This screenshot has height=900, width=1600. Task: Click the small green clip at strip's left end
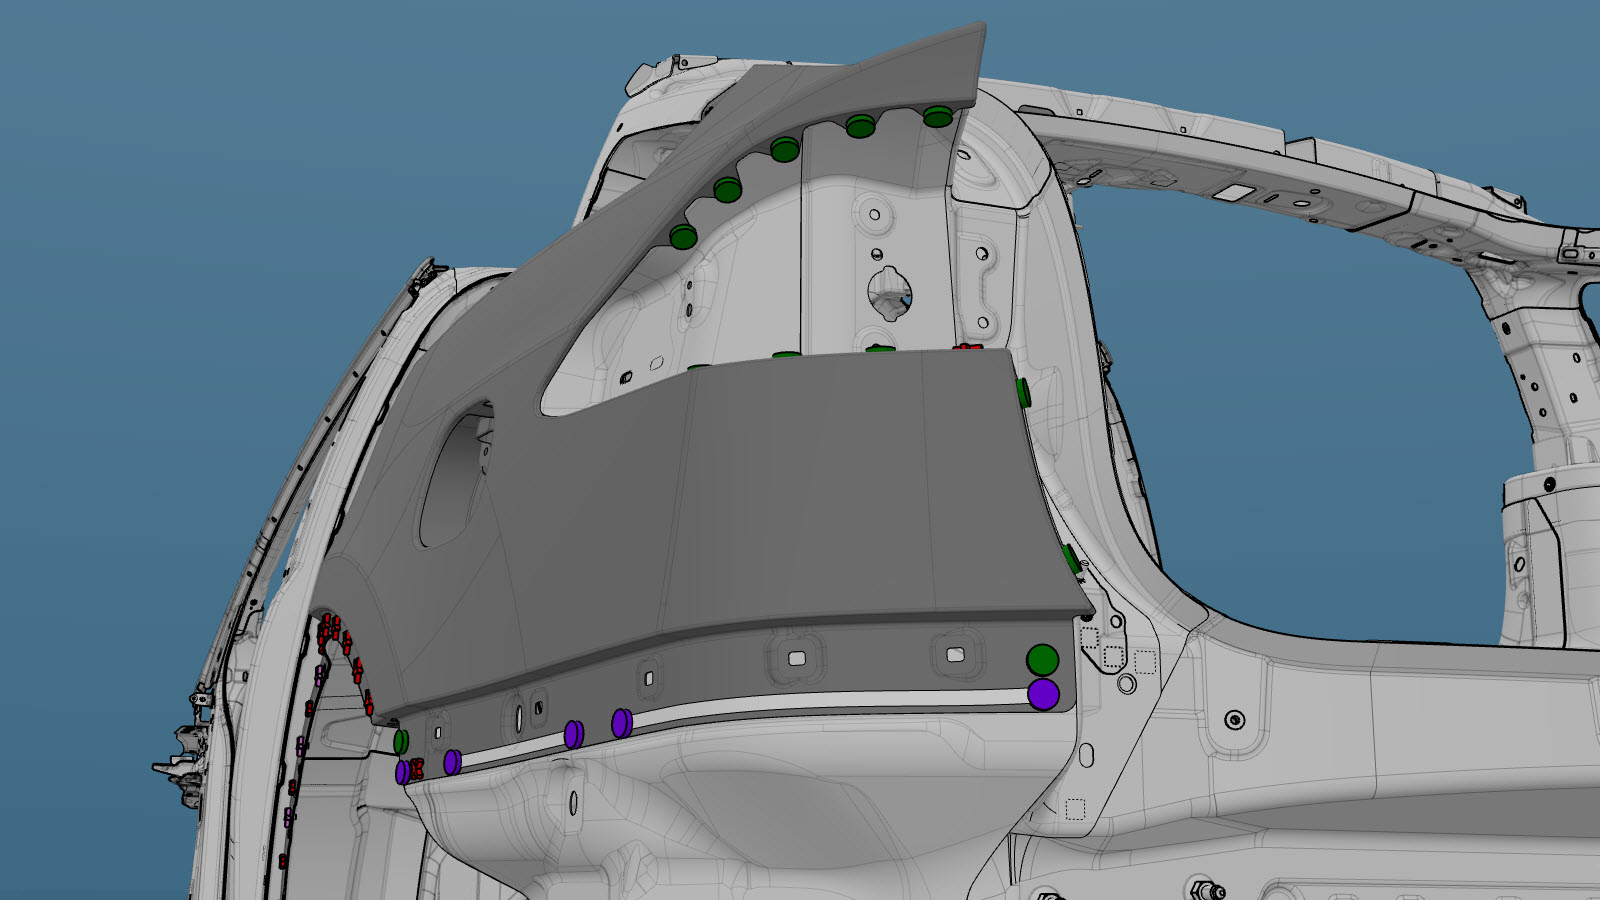400,741
